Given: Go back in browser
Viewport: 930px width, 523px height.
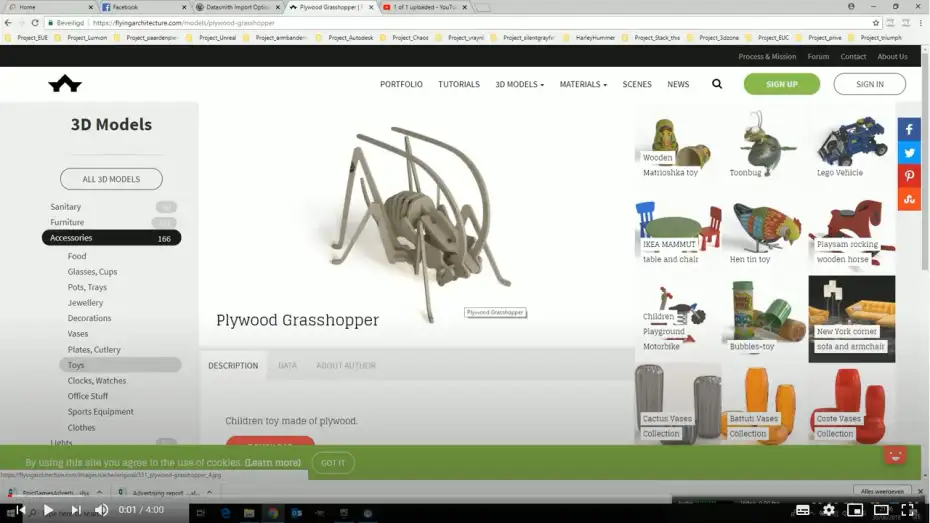Looking at the screenshot, I should [8, 23].
